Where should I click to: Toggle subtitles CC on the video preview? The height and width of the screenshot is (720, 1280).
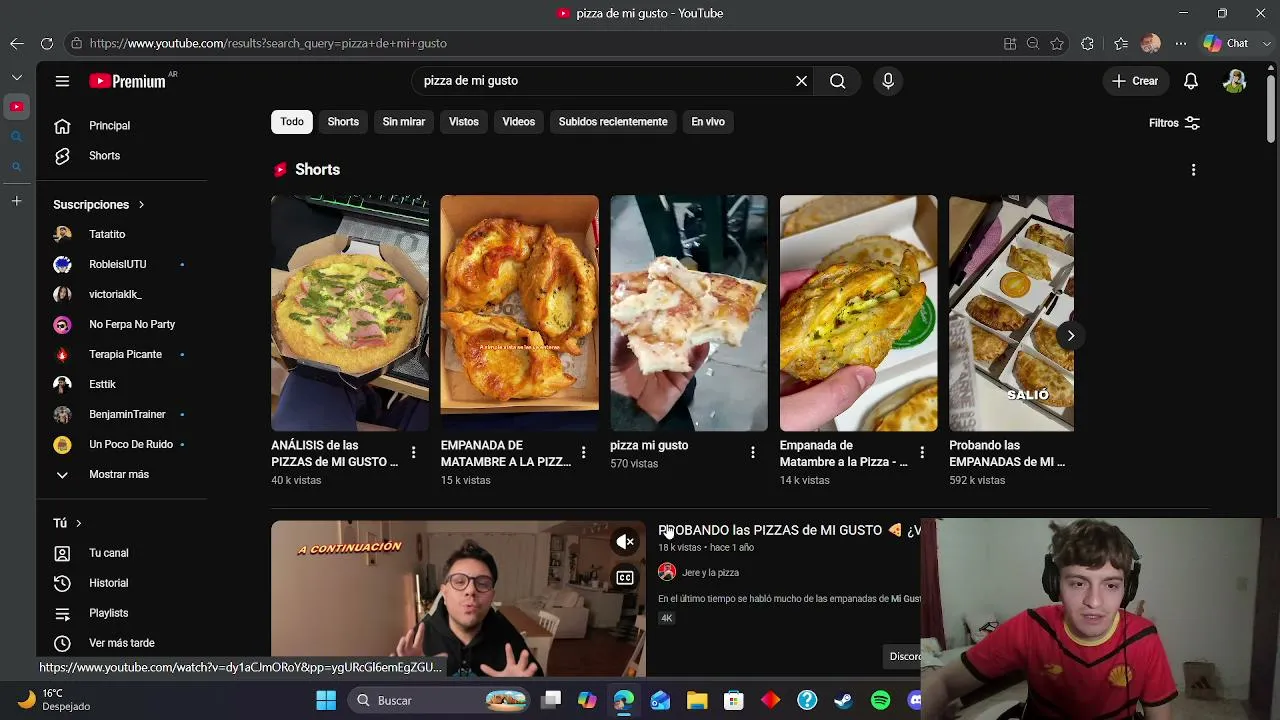pyautogui.click(x=625, y=577)
